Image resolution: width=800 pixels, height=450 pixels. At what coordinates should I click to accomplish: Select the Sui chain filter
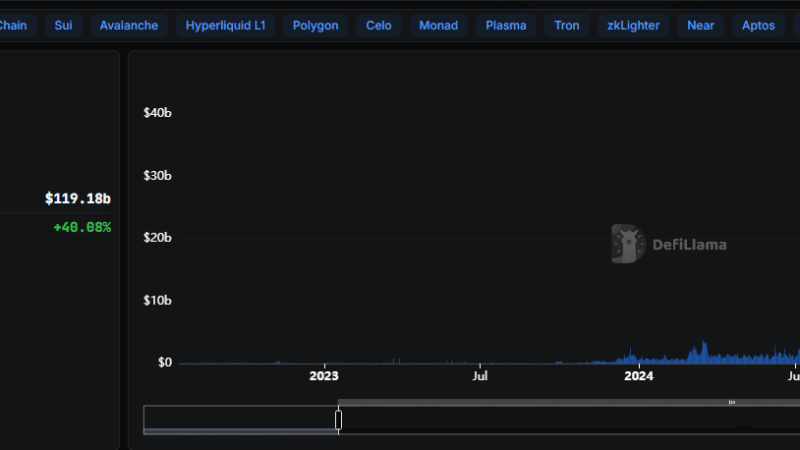click(x=63, y=26)
